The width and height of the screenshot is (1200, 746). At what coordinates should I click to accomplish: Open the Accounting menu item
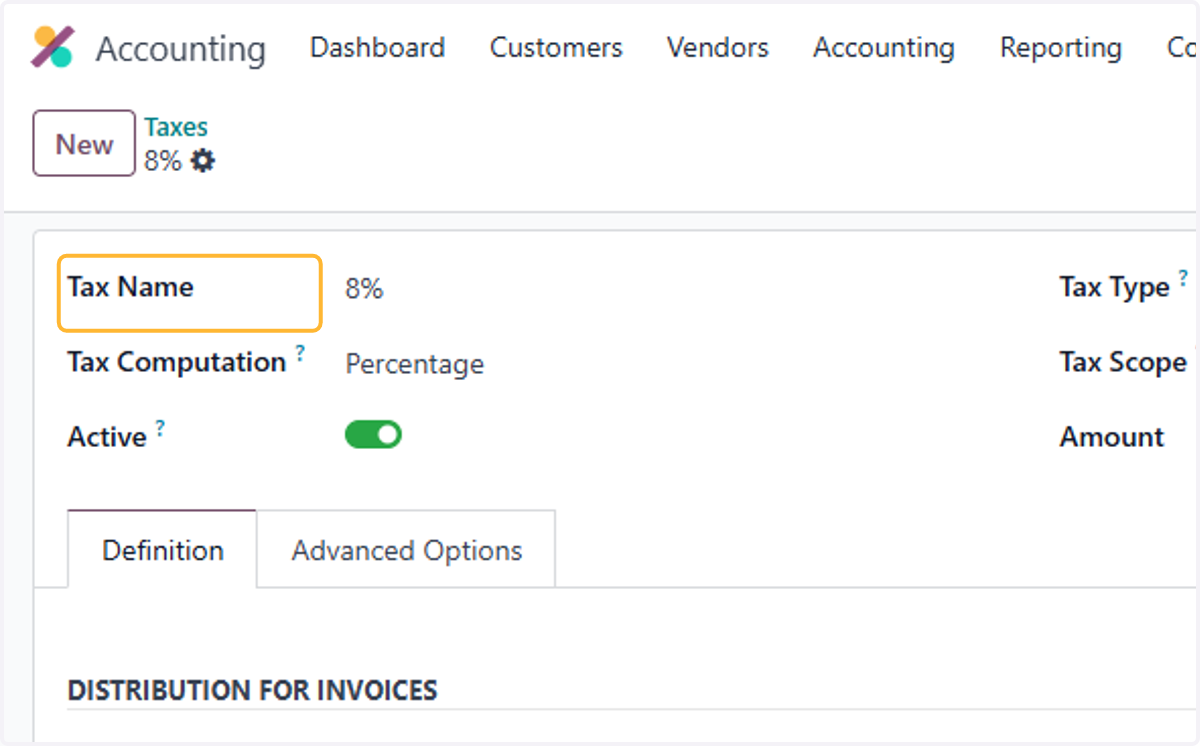[x=884, y=48]
